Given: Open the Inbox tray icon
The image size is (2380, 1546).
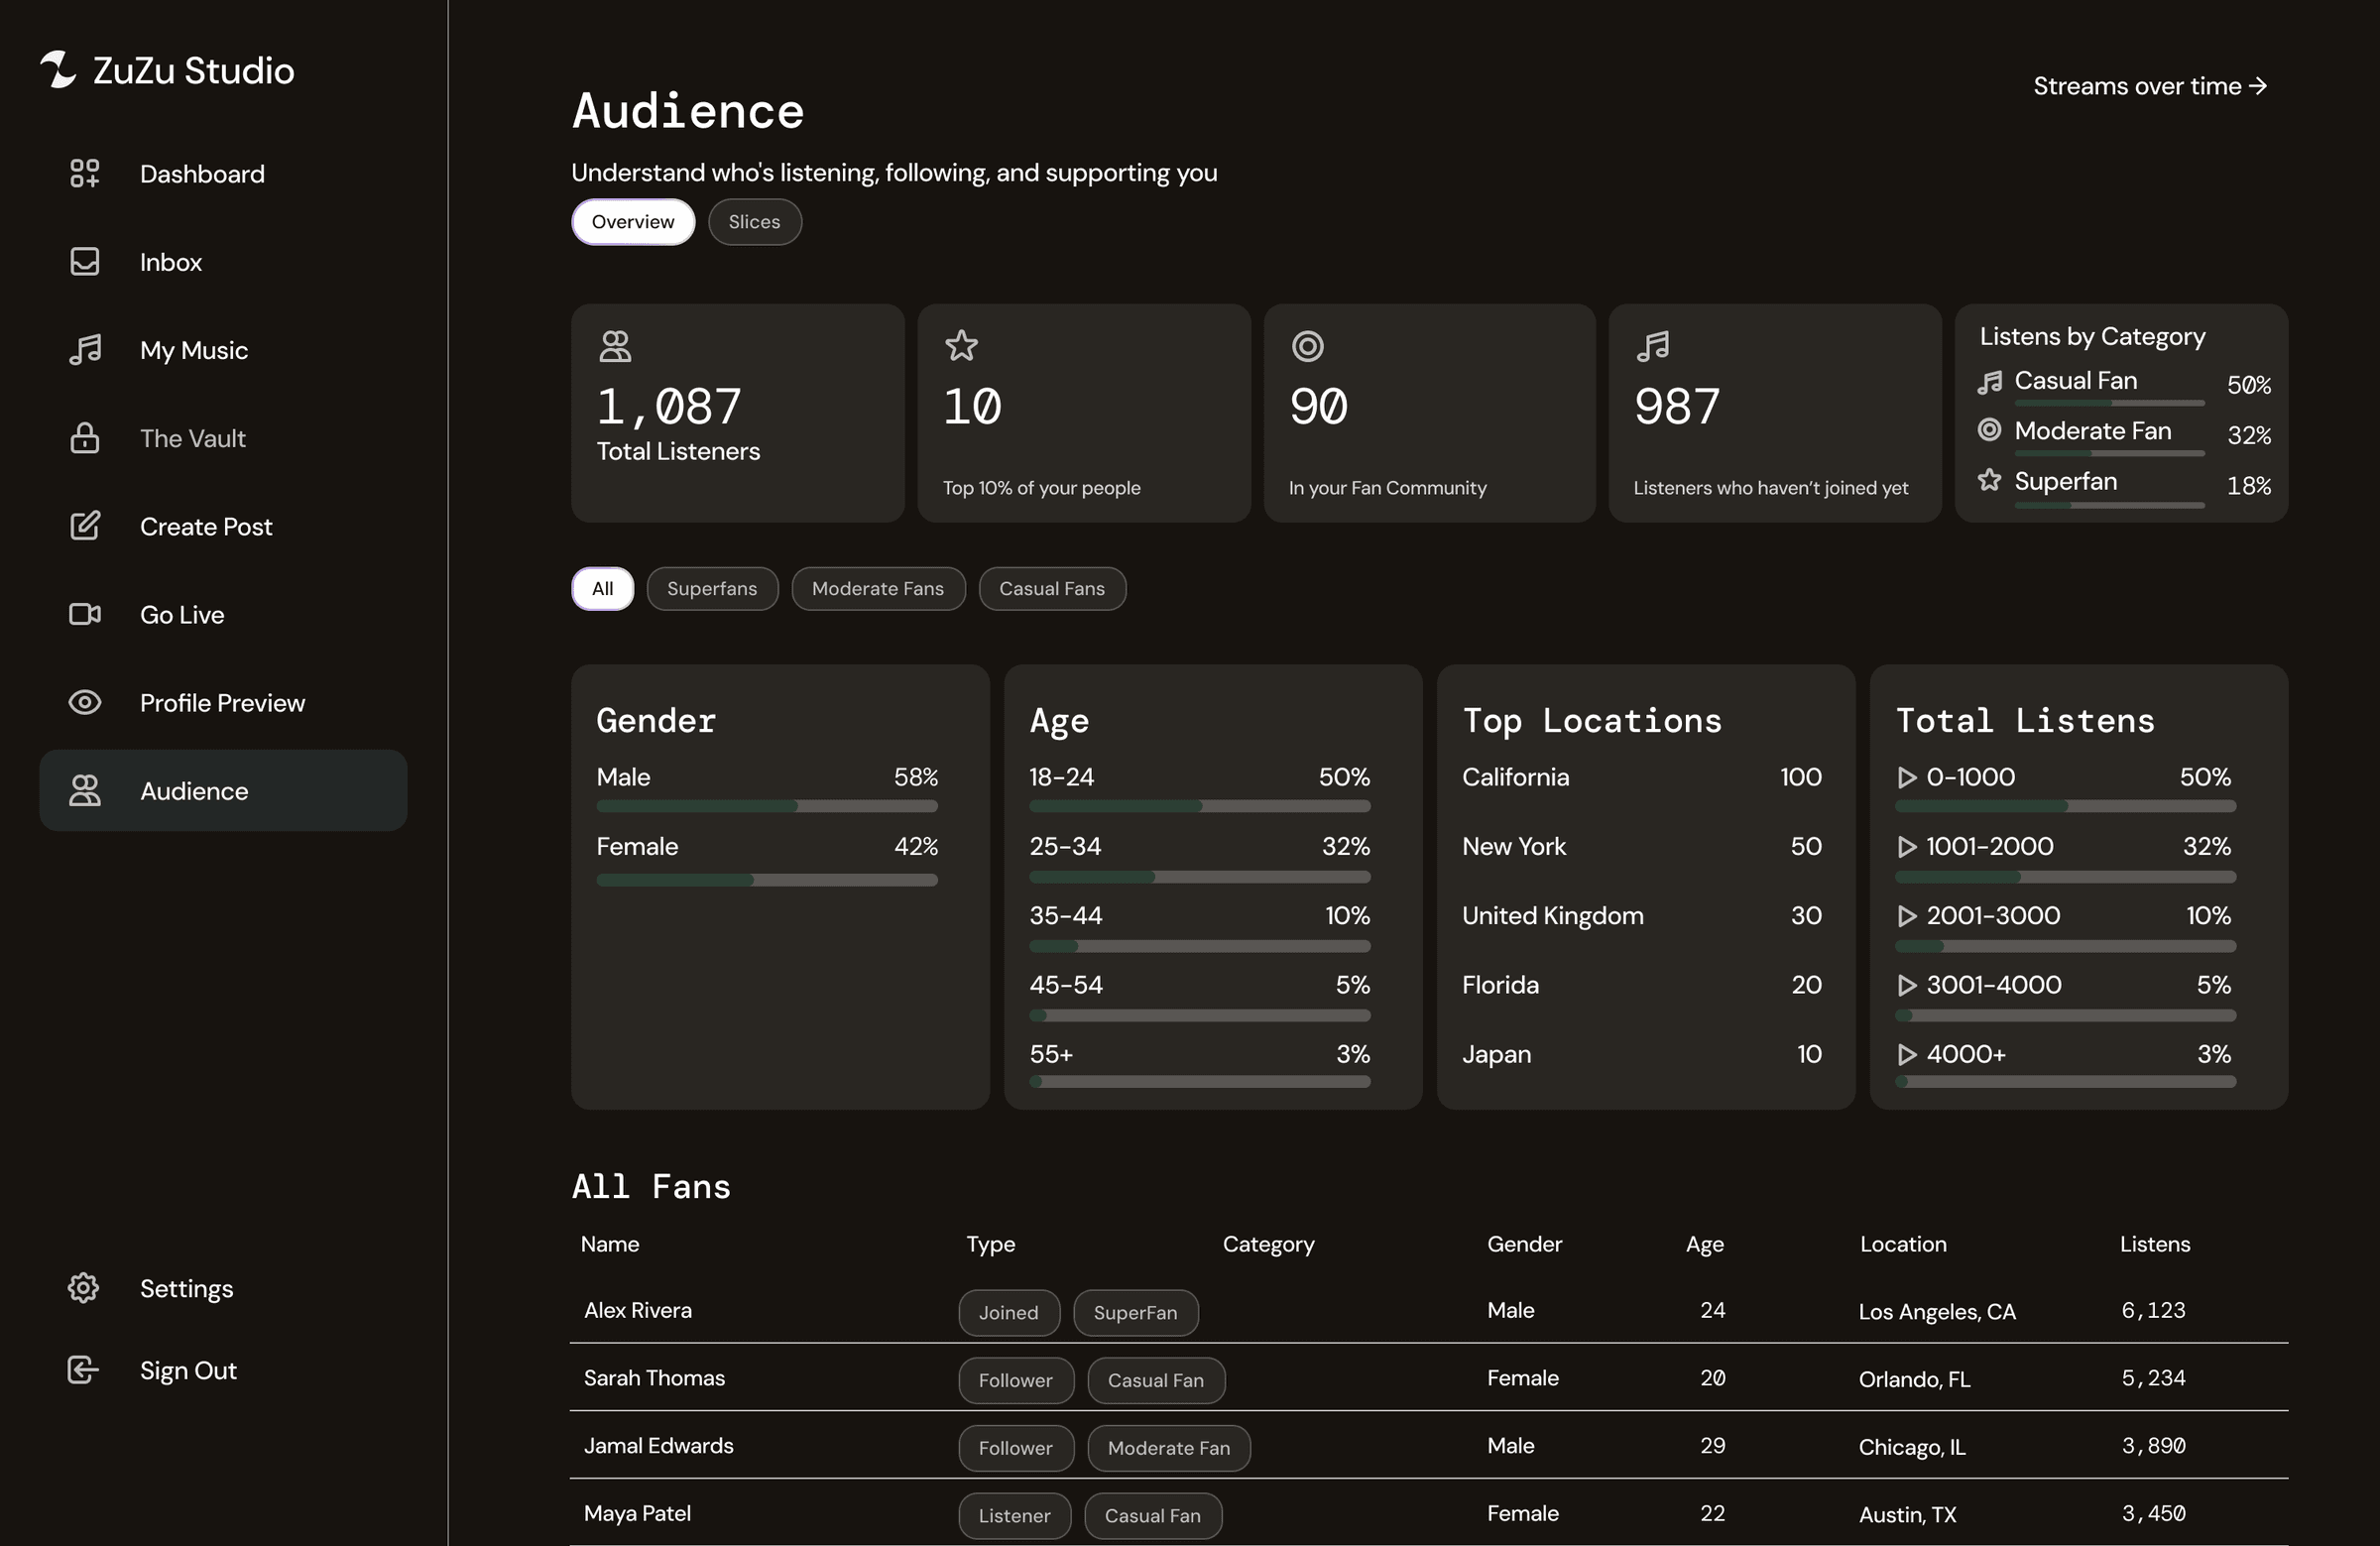Looking at the screenshot, I should point(85,261).
